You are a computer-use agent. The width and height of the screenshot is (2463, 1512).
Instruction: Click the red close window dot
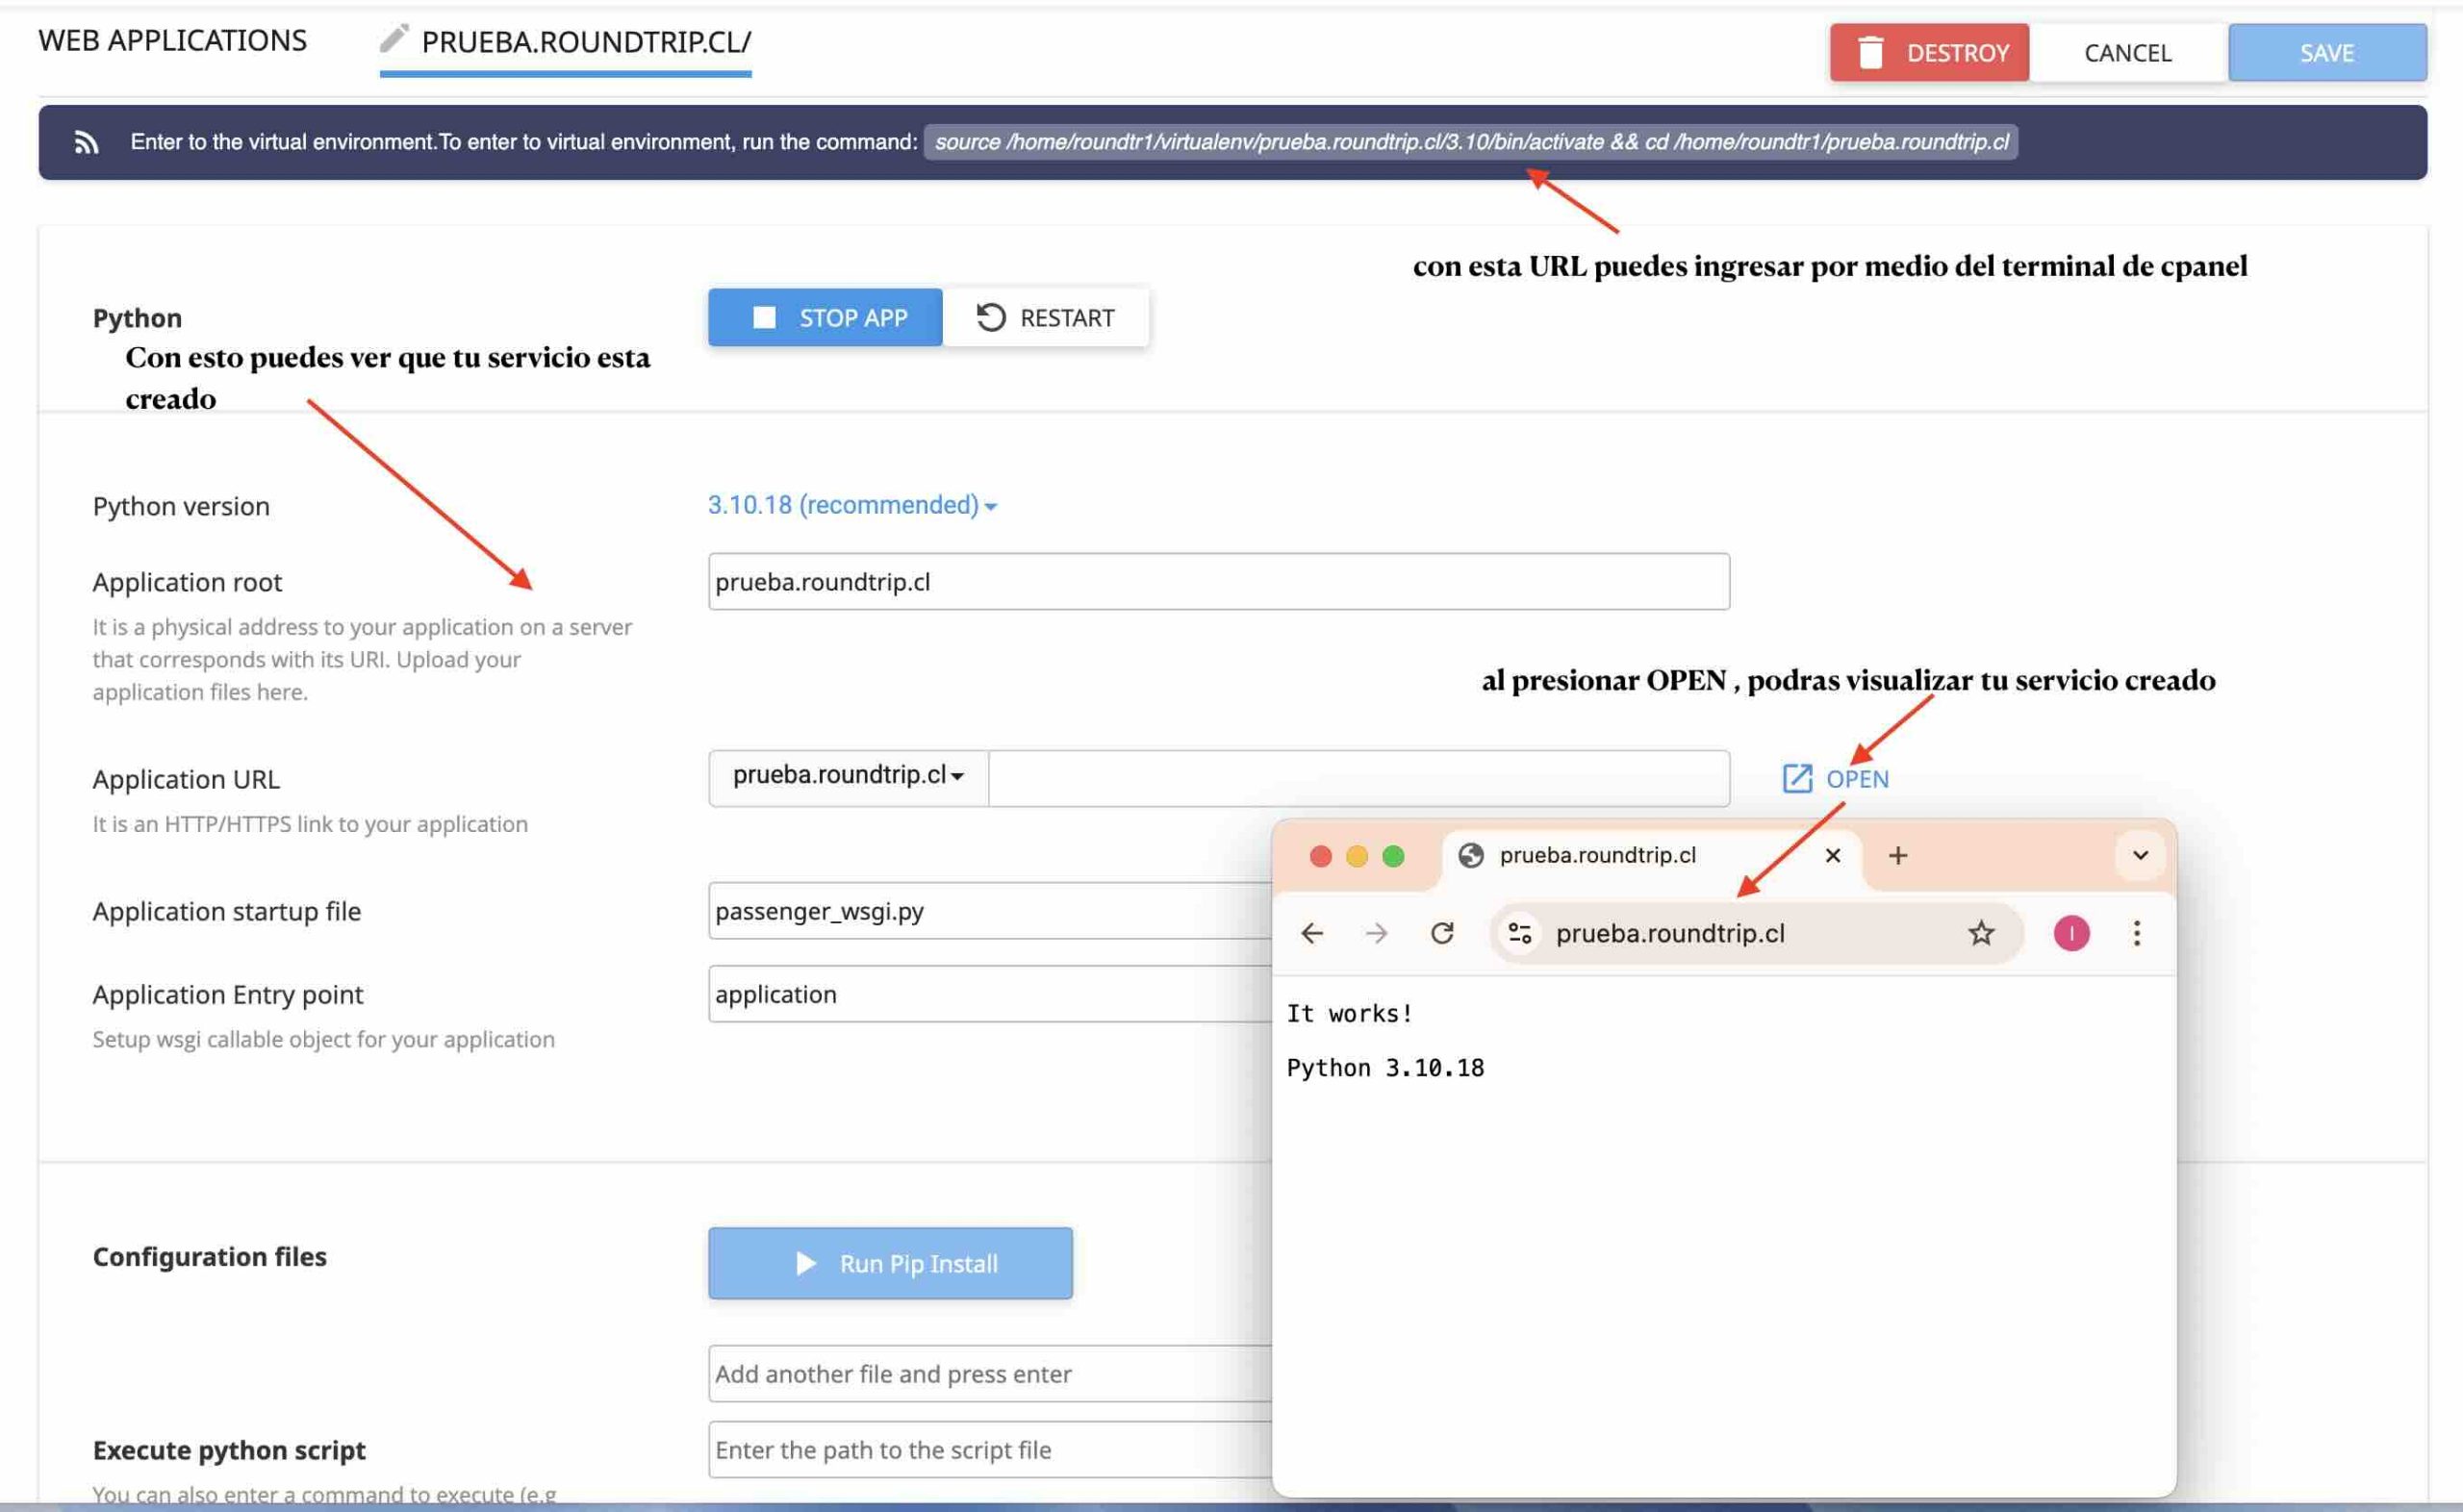pos(1320,856)
